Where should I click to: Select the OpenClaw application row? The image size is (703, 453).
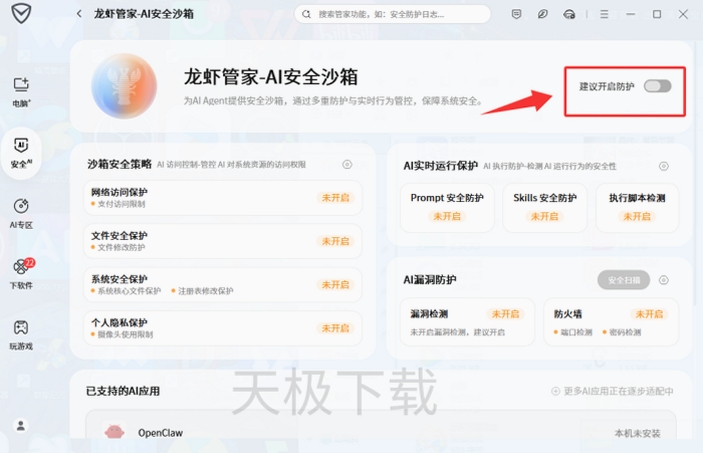(381, 426)
